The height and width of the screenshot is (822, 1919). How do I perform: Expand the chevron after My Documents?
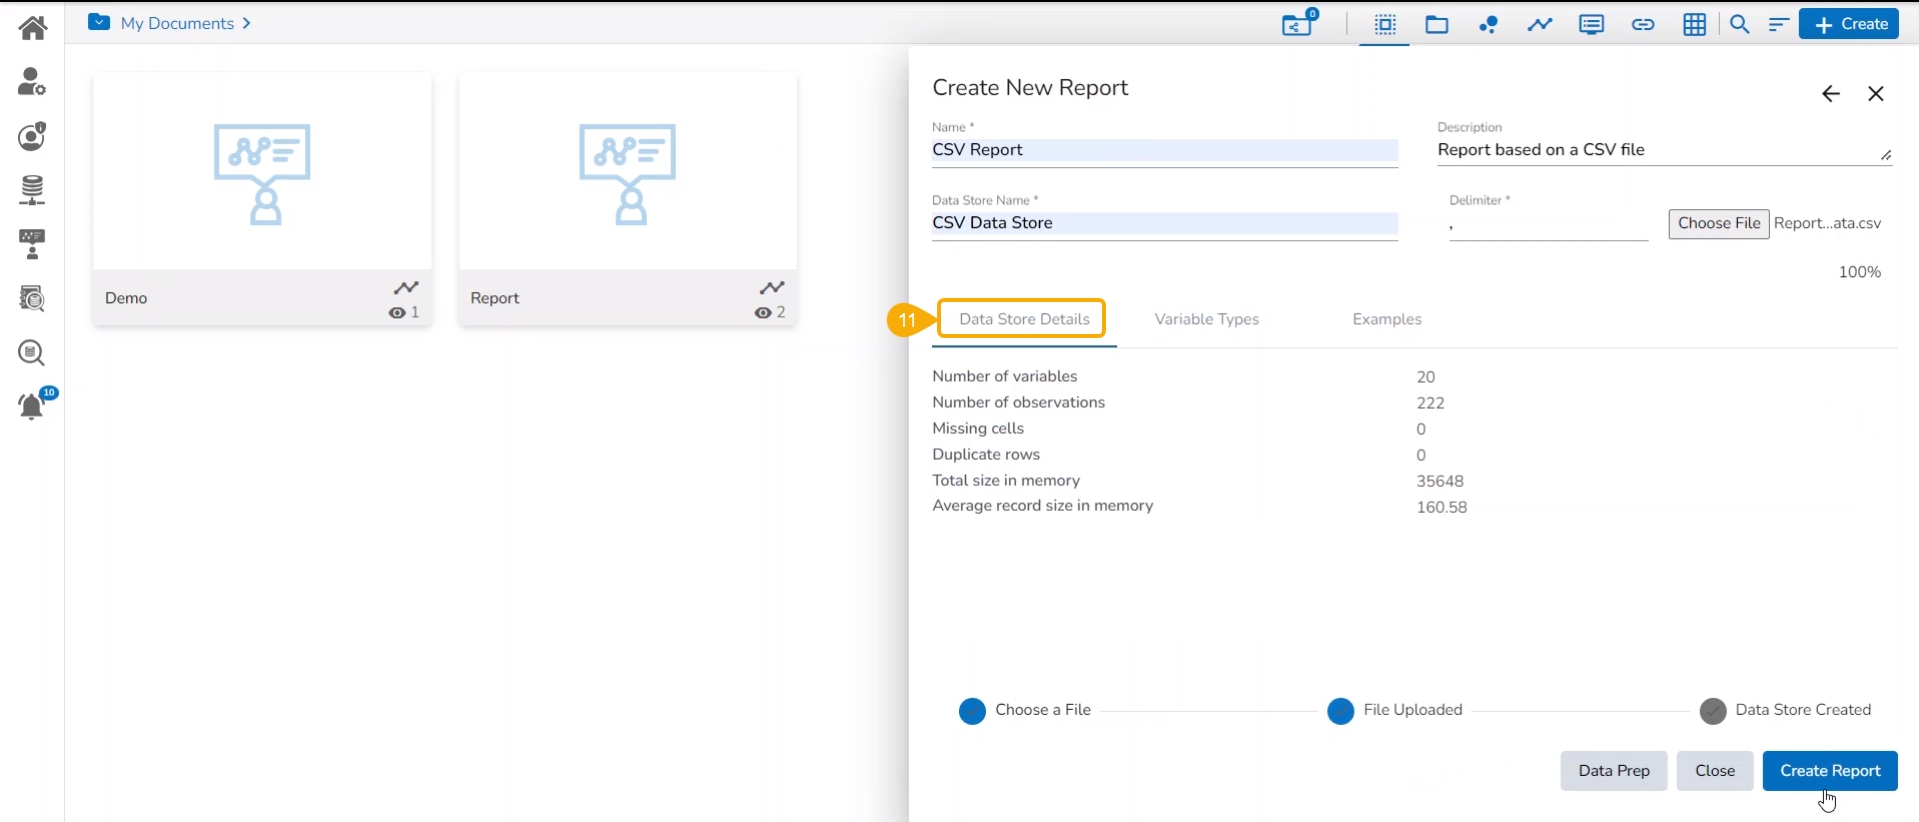(x=246, y=23)
